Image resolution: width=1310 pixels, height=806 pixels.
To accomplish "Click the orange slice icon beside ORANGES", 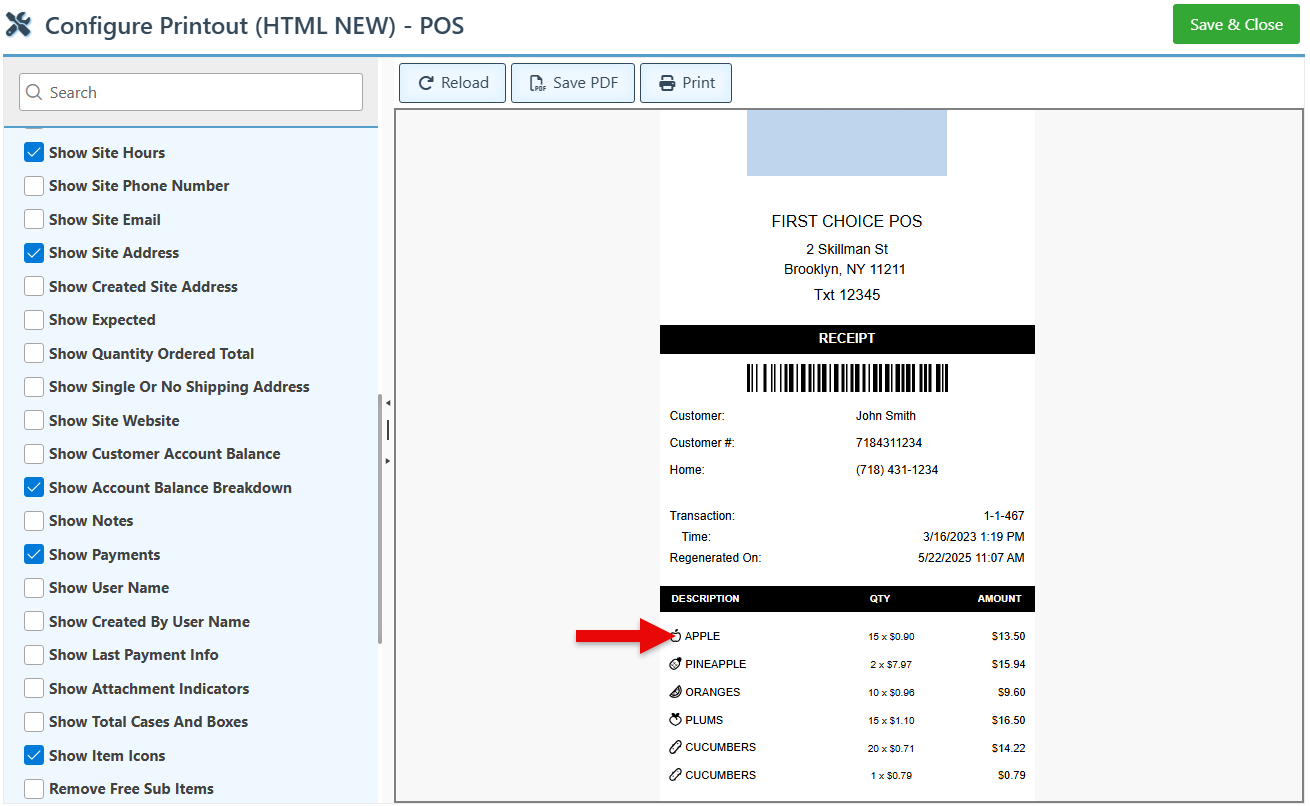I will (675, 692).
